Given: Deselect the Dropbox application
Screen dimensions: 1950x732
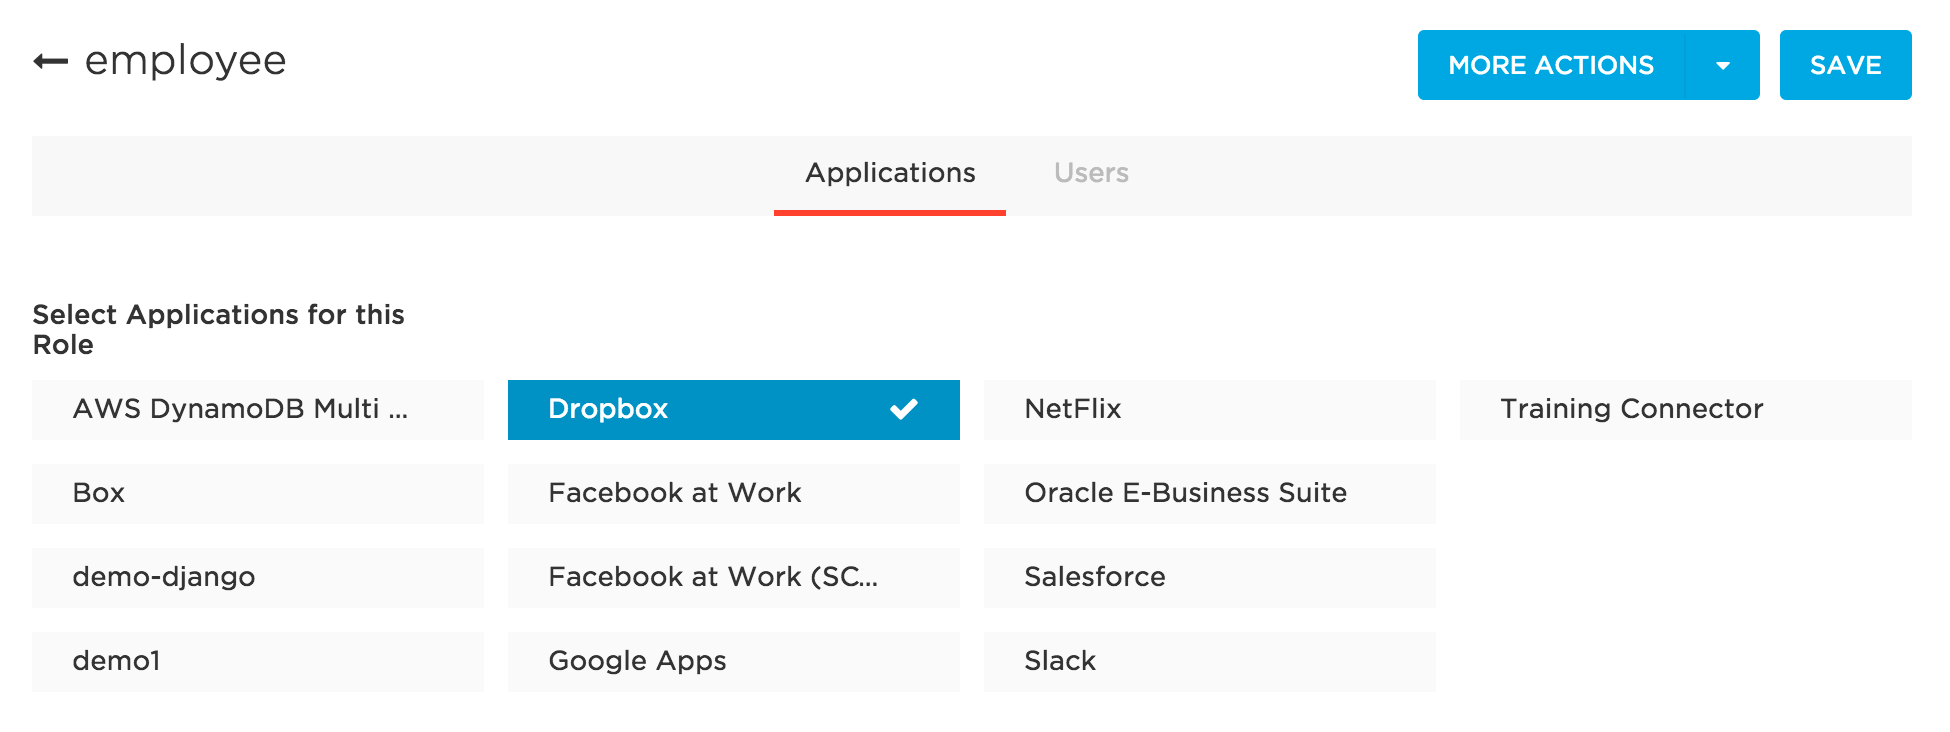Looking at the screenshot, I should [x=734, y=410].
